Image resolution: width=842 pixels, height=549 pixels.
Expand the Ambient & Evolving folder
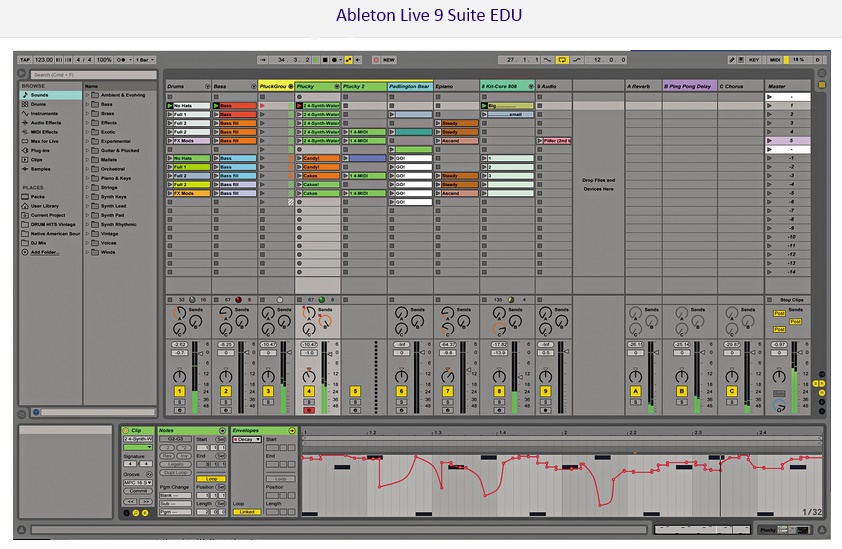[87, 95]
